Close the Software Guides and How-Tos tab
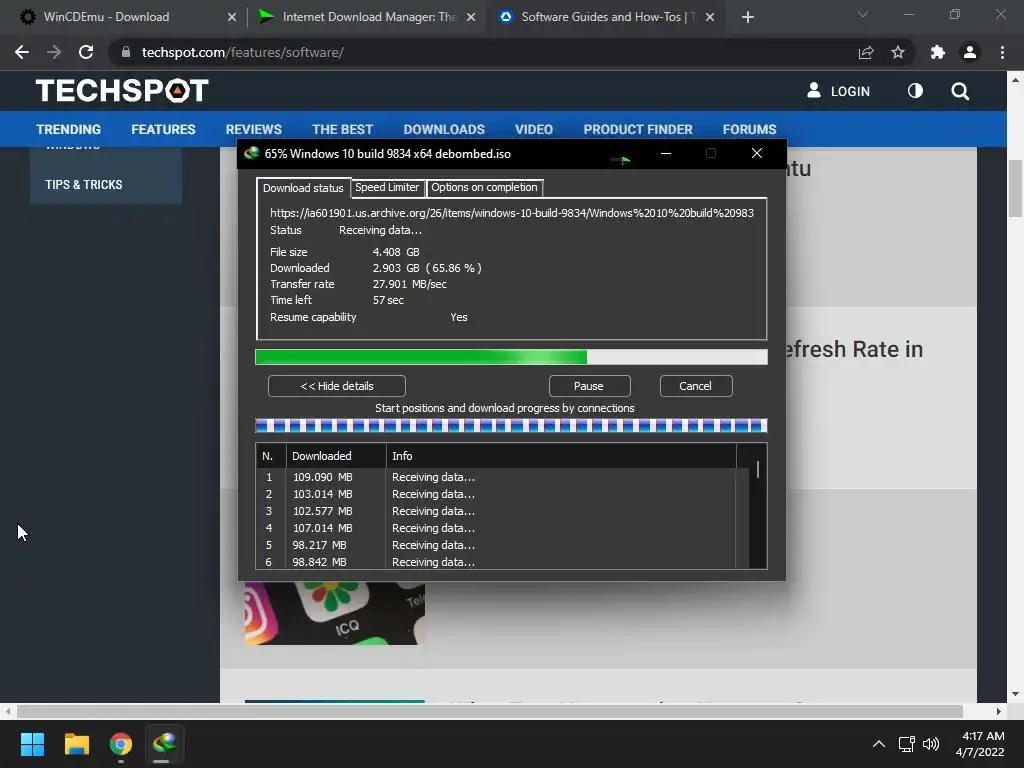The image size is (1024, 768). point(710,17)
